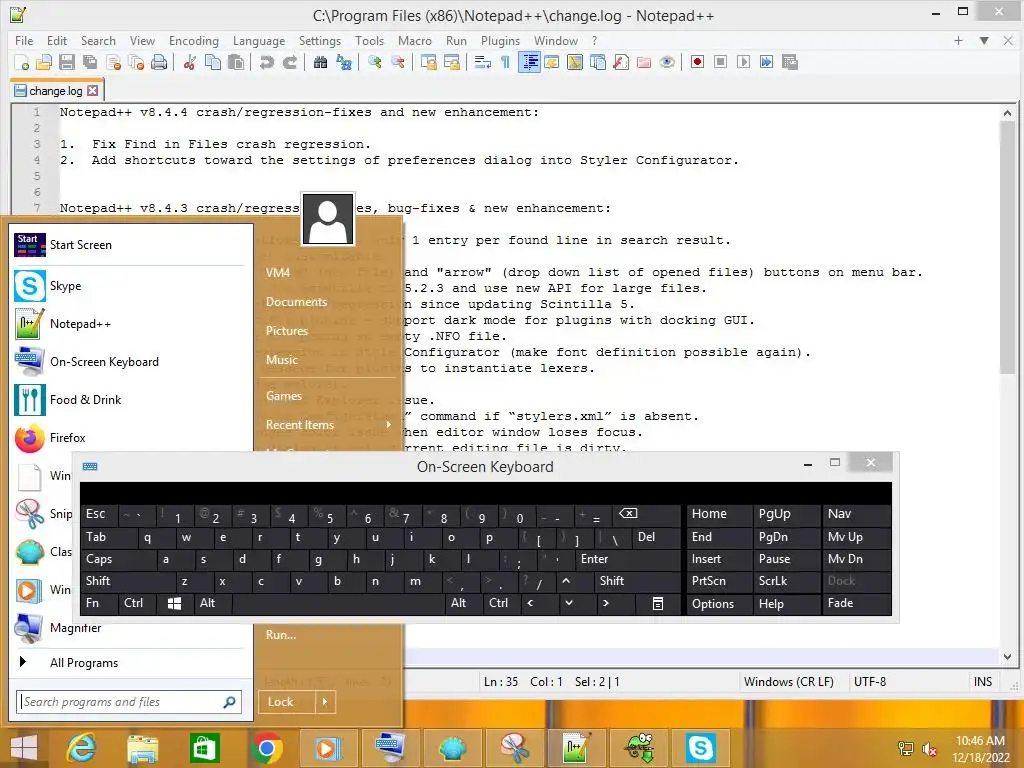Click the Open file toolbar icon
Viewport: 1024px width, 768px height.
[44, 63]
